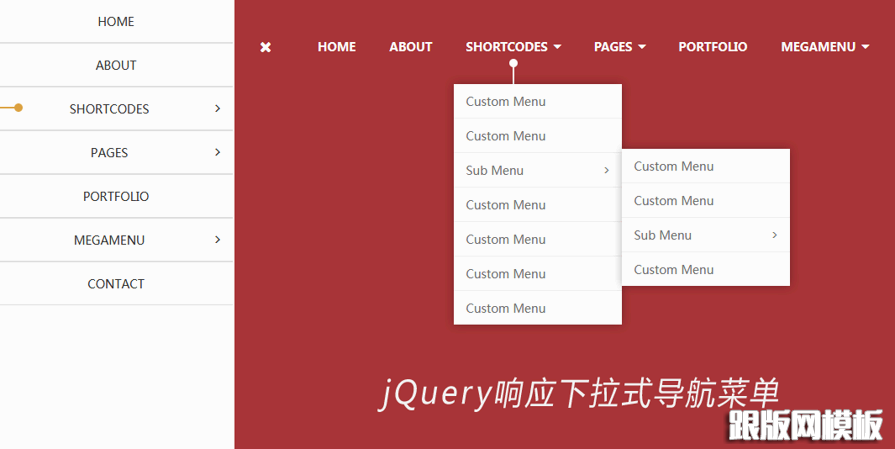Click CONTACT in left sidebar menu
Screen dimensions: 895x449
(x=116, y=284)
